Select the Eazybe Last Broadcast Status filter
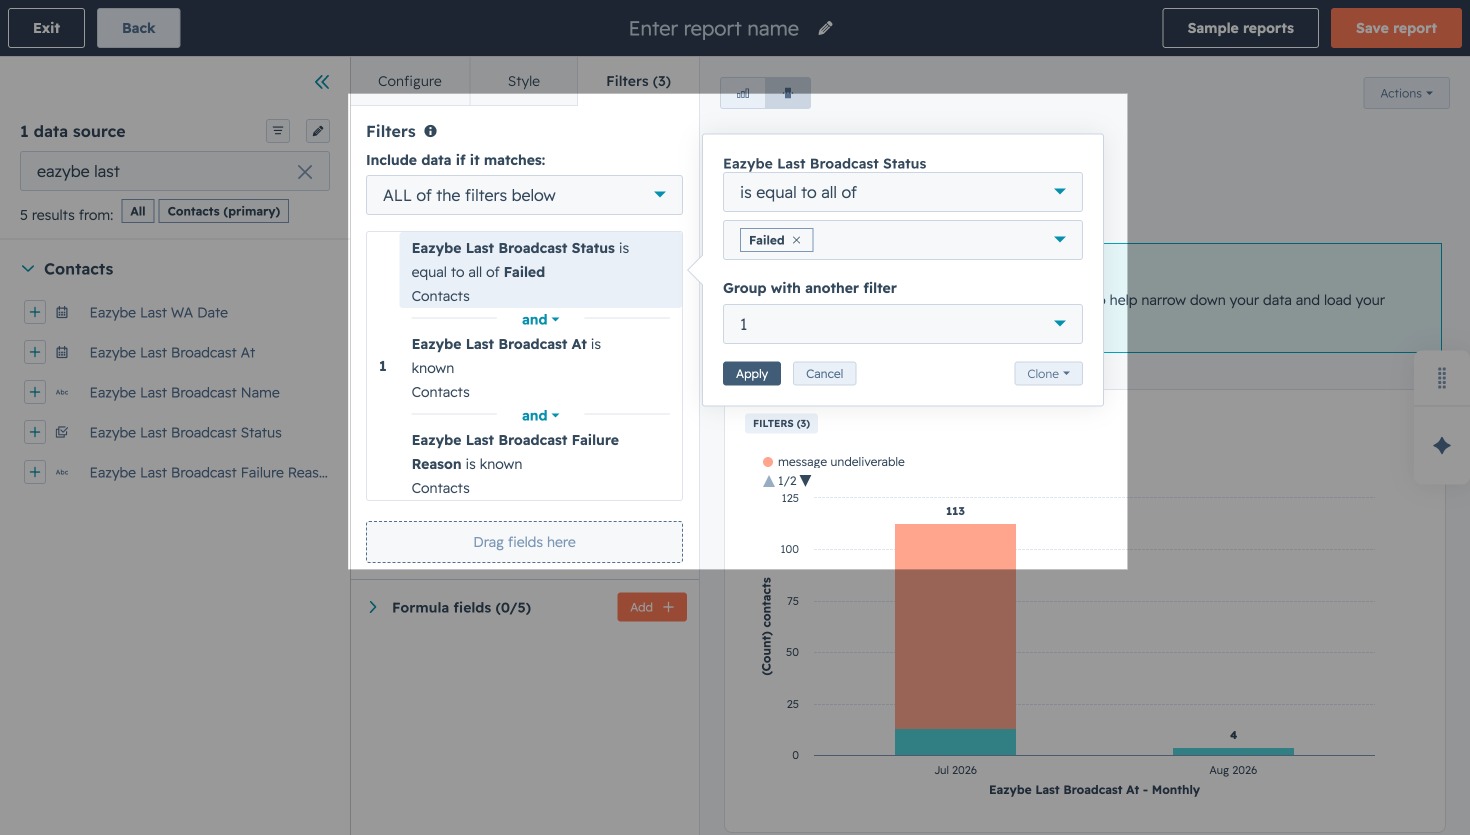 541,271
